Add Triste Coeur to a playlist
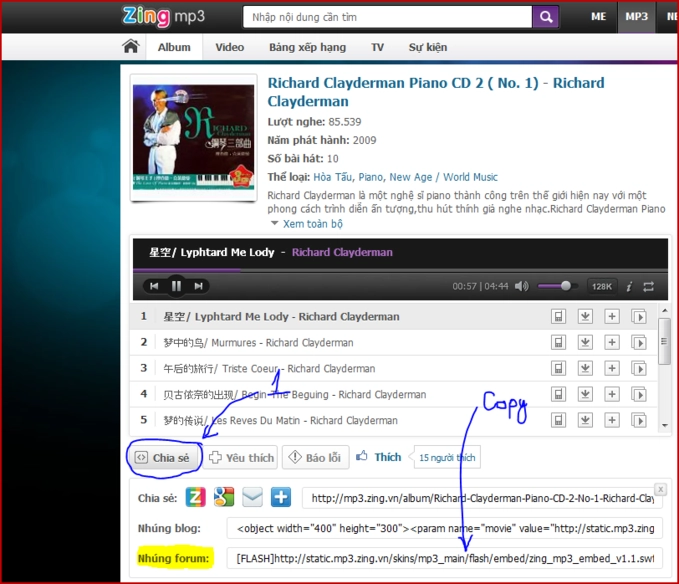This screenshot has height=584, width=679. click(x=612, y=368)
